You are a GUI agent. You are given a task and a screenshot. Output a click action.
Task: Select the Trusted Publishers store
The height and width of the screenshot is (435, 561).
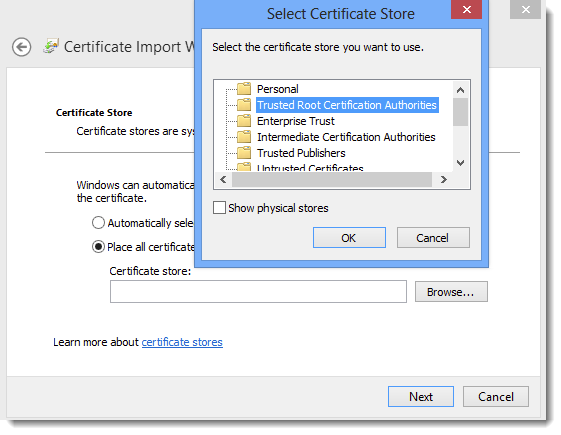point(301,153)
